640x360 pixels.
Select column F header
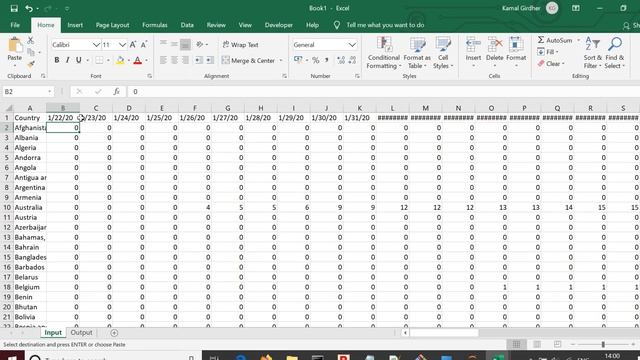pyautogui.click(x=195, y=108)
